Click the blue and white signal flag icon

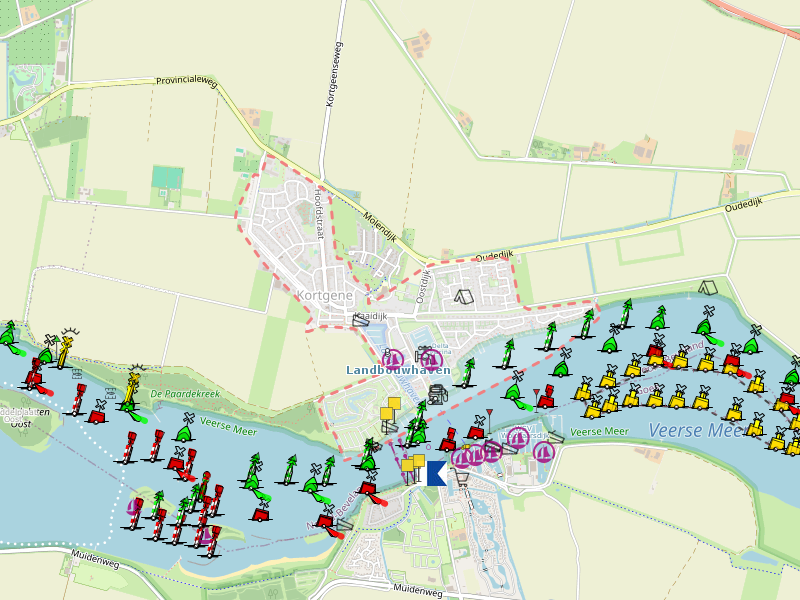(436, 473)
